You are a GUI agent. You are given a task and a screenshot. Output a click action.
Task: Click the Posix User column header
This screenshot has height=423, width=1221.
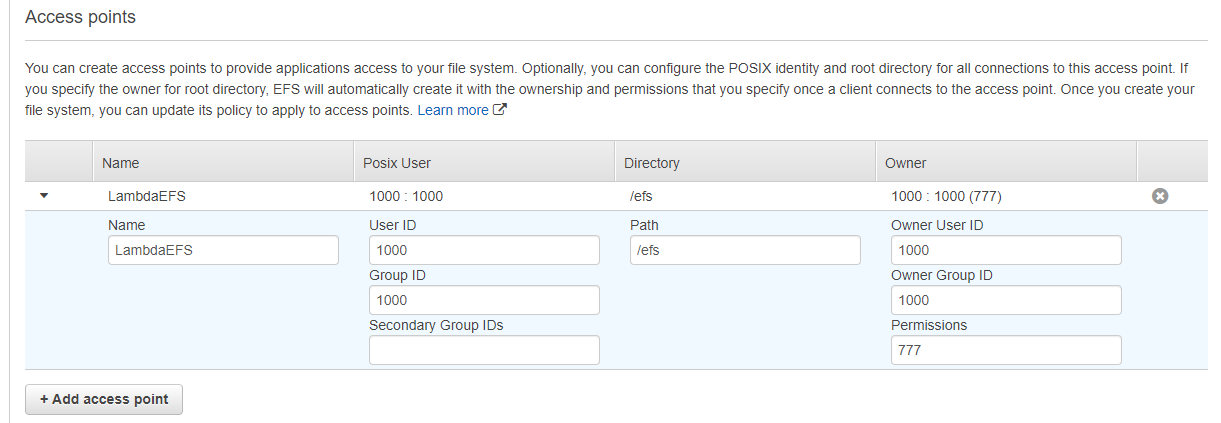click(397, 162)
